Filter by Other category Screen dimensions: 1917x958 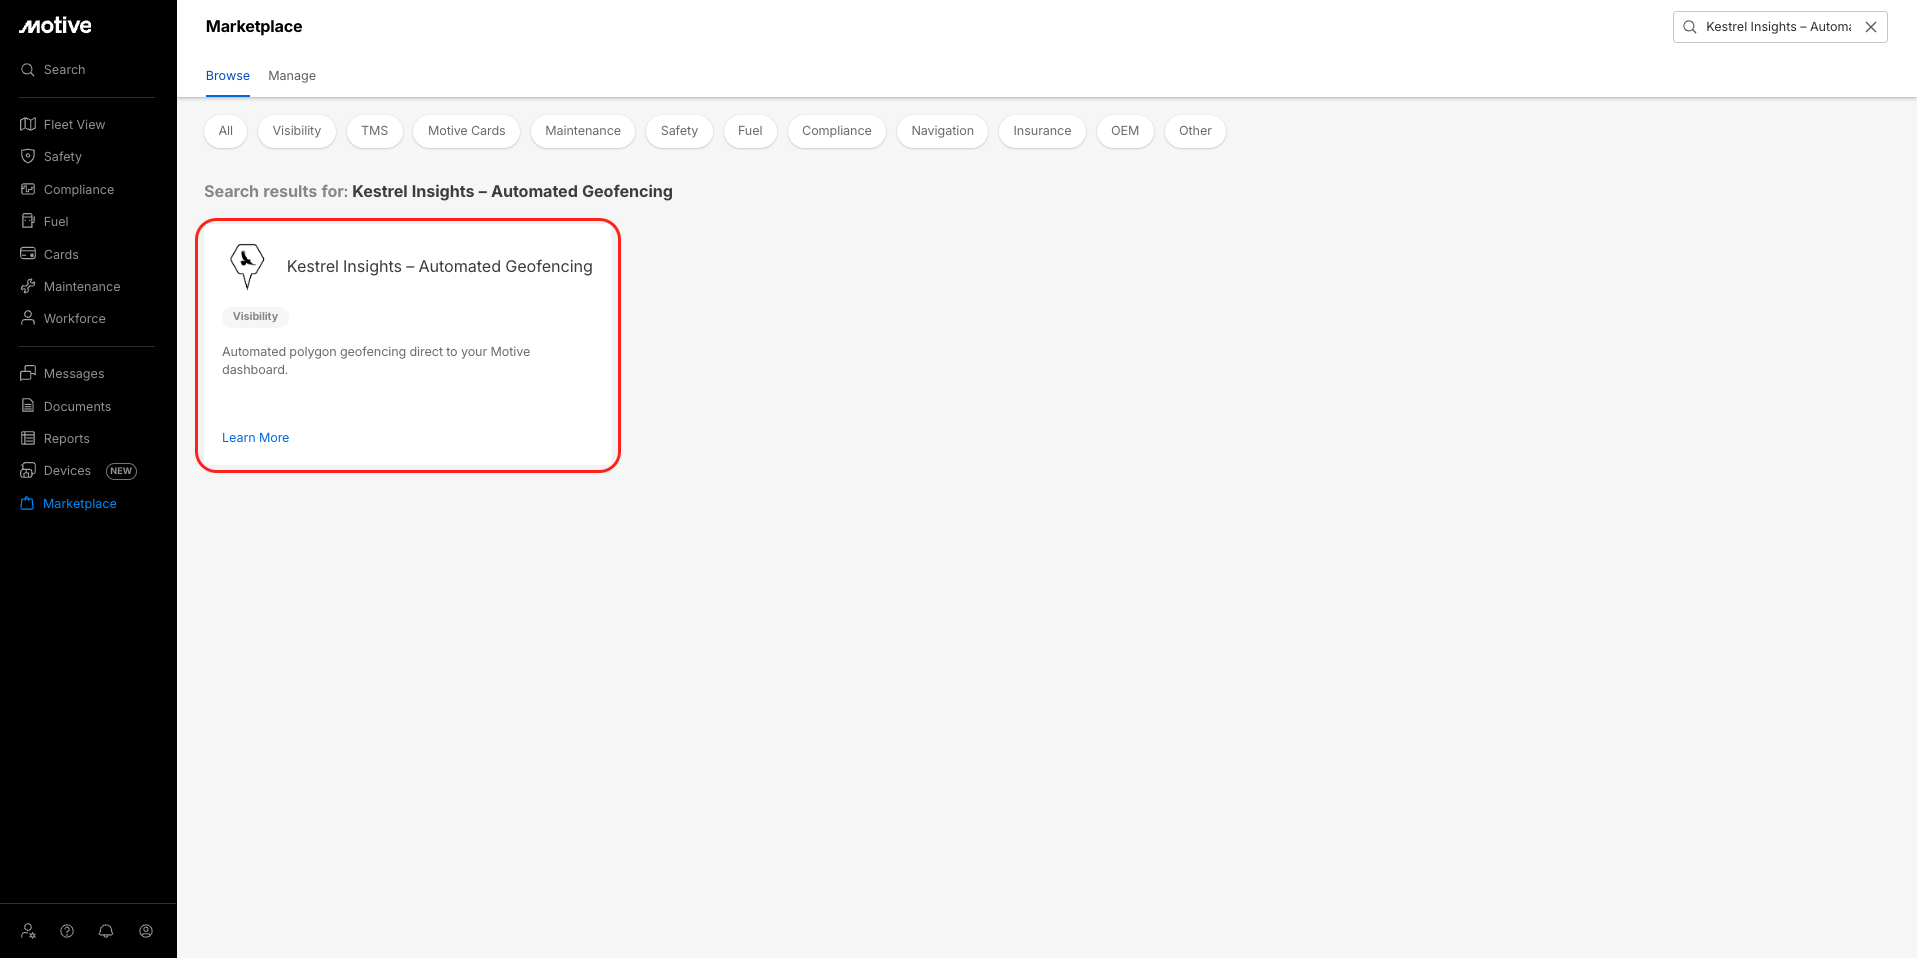(1195, 131)
